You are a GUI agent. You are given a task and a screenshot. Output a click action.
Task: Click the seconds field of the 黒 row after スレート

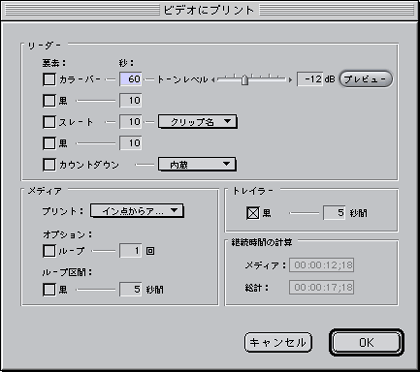click(131, 143)
